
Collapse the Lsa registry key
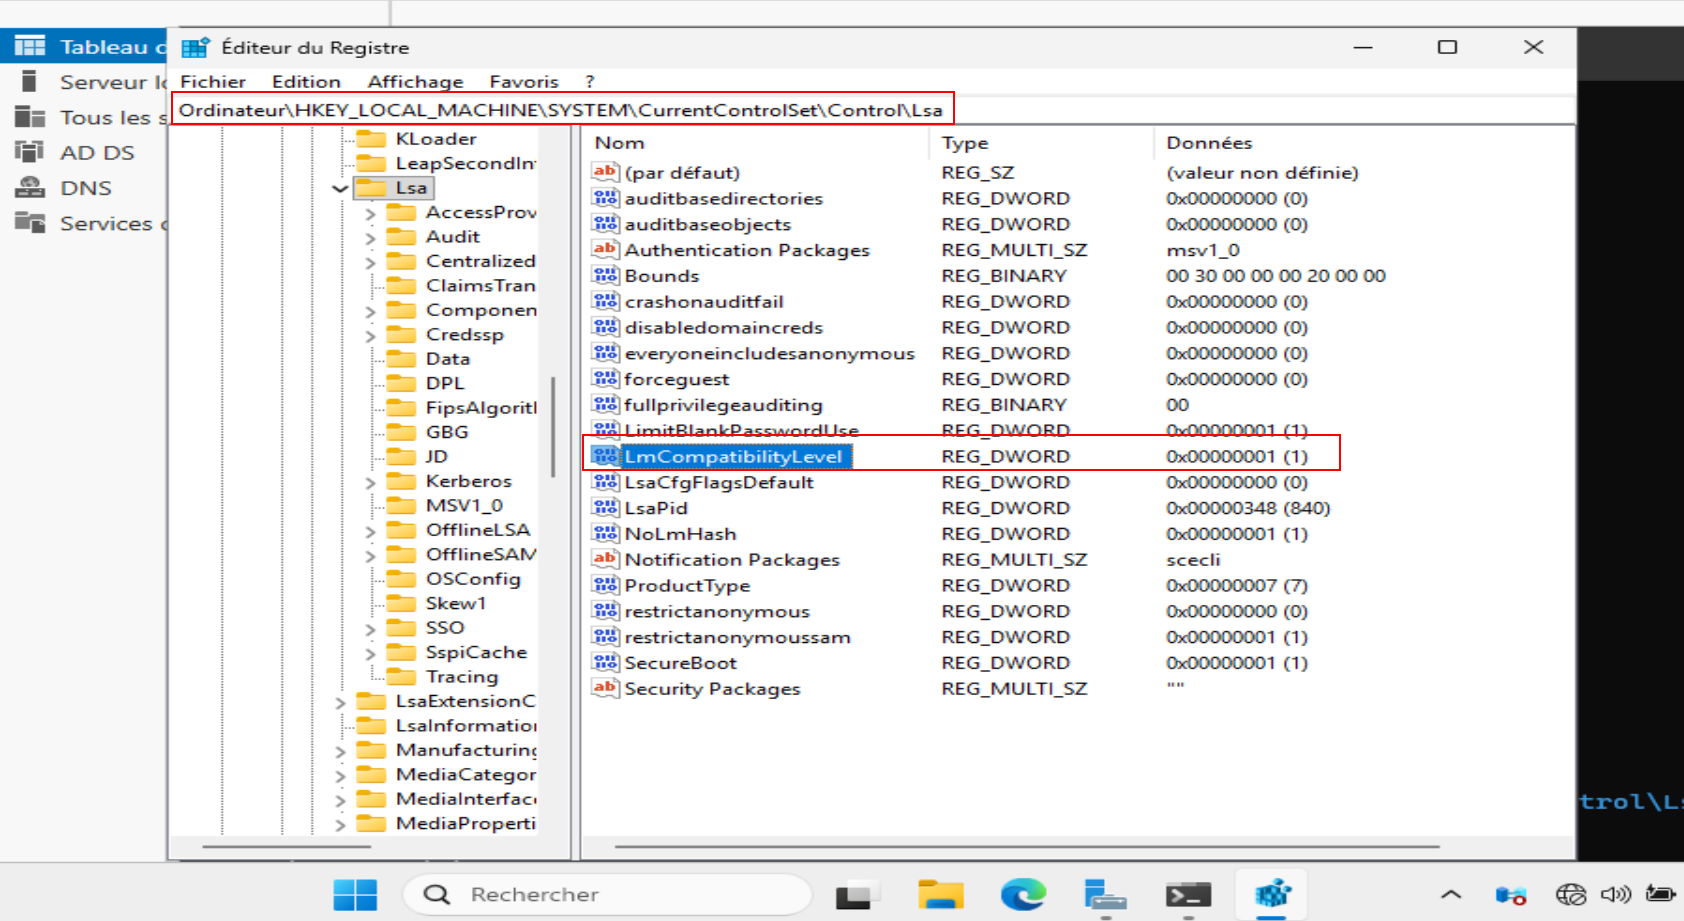(x=340, y=188)
